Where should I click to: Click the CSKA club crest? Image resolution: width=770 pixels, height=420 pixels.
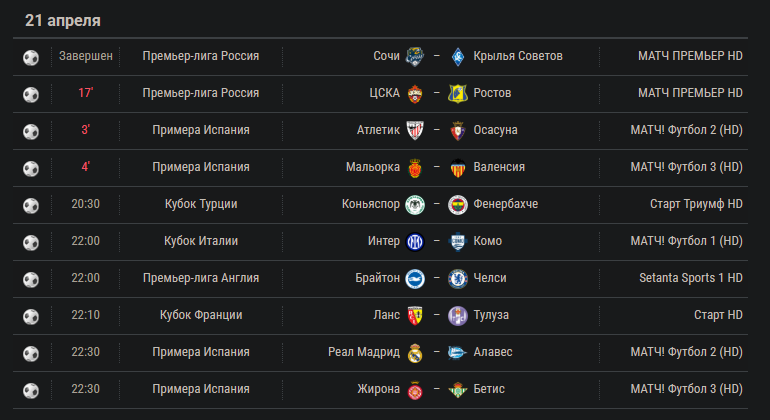coord(415,93)
